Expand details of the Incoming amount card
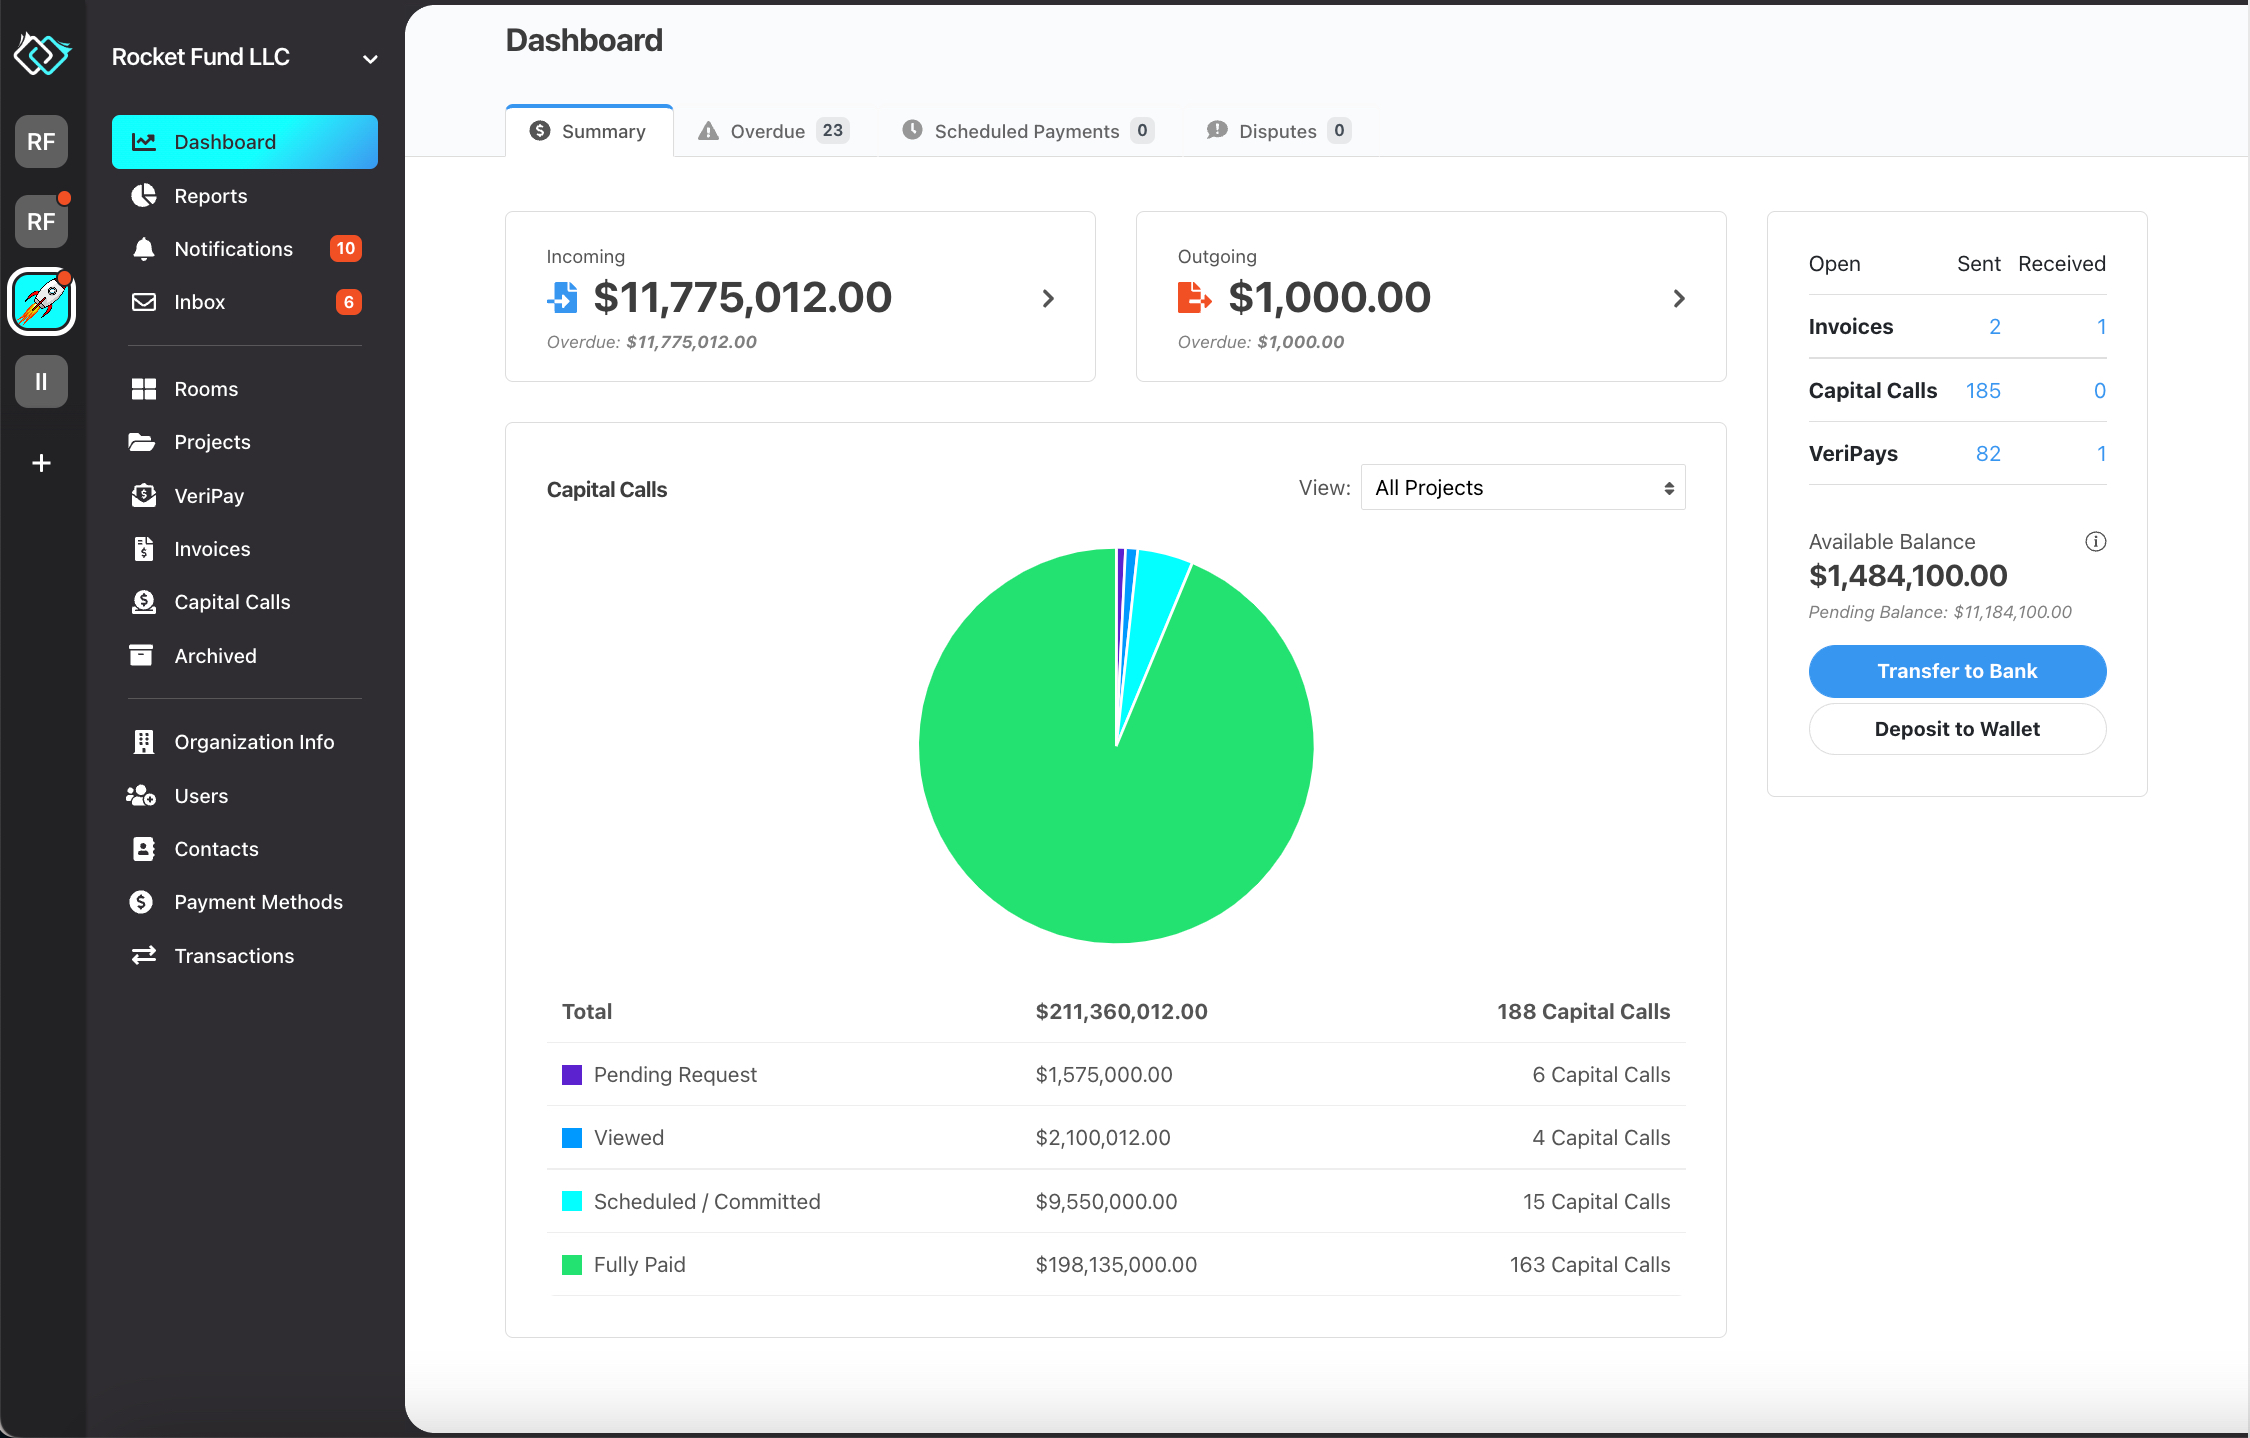The height and width of the screenshot is (1438, 2250). (1047, 297)
